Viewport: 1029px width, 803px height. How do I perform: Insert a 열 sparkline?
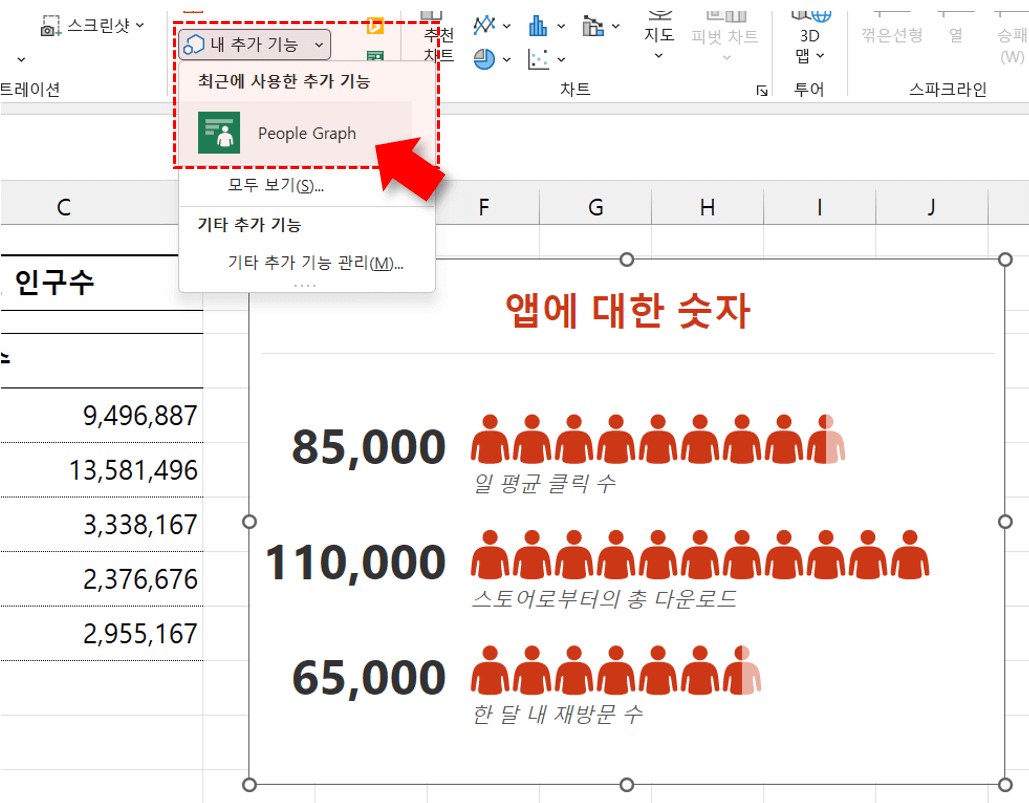[956, 28]
